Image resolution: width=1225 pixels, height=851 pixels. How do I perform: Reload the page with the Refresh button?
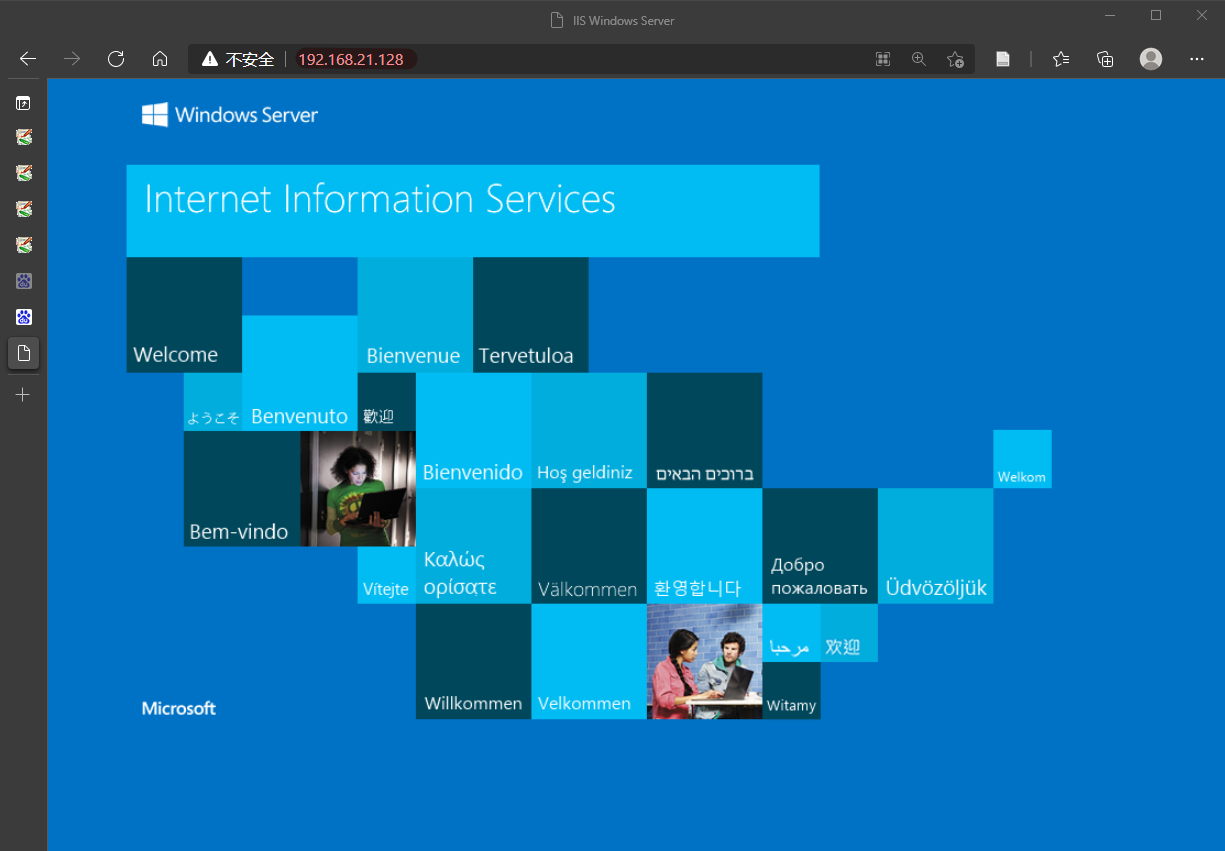116,59
